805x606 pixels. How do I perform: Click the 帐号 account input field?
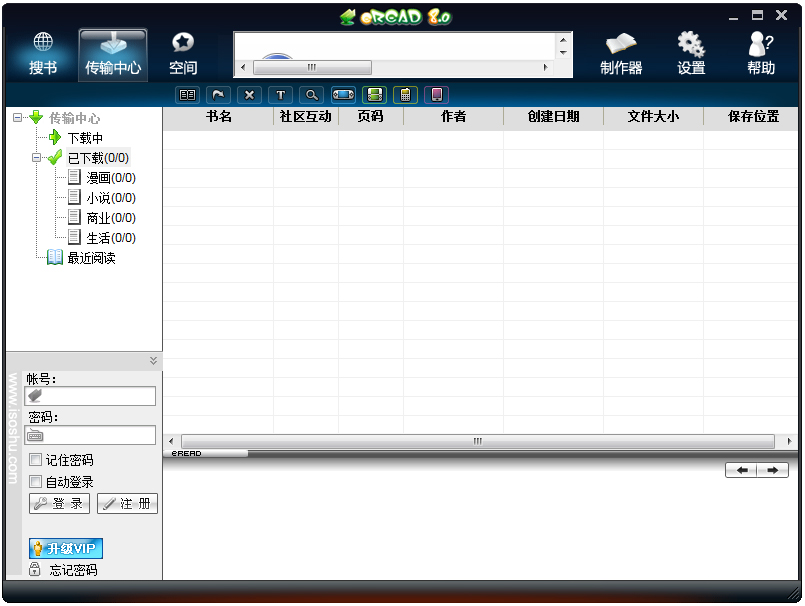click(x=90, y=396)
